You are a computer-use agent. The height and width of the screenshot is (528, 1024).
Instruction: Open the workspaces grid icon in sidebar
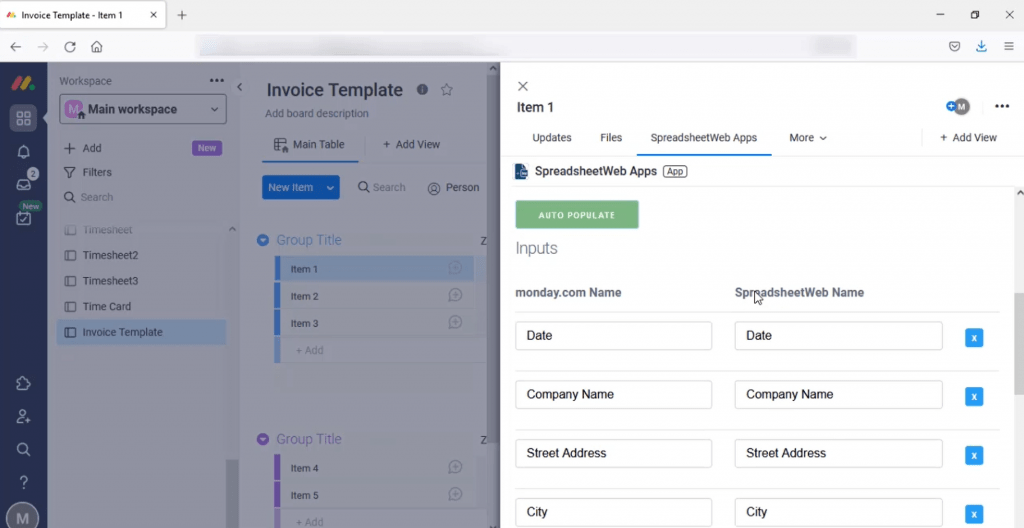[24, 118]
